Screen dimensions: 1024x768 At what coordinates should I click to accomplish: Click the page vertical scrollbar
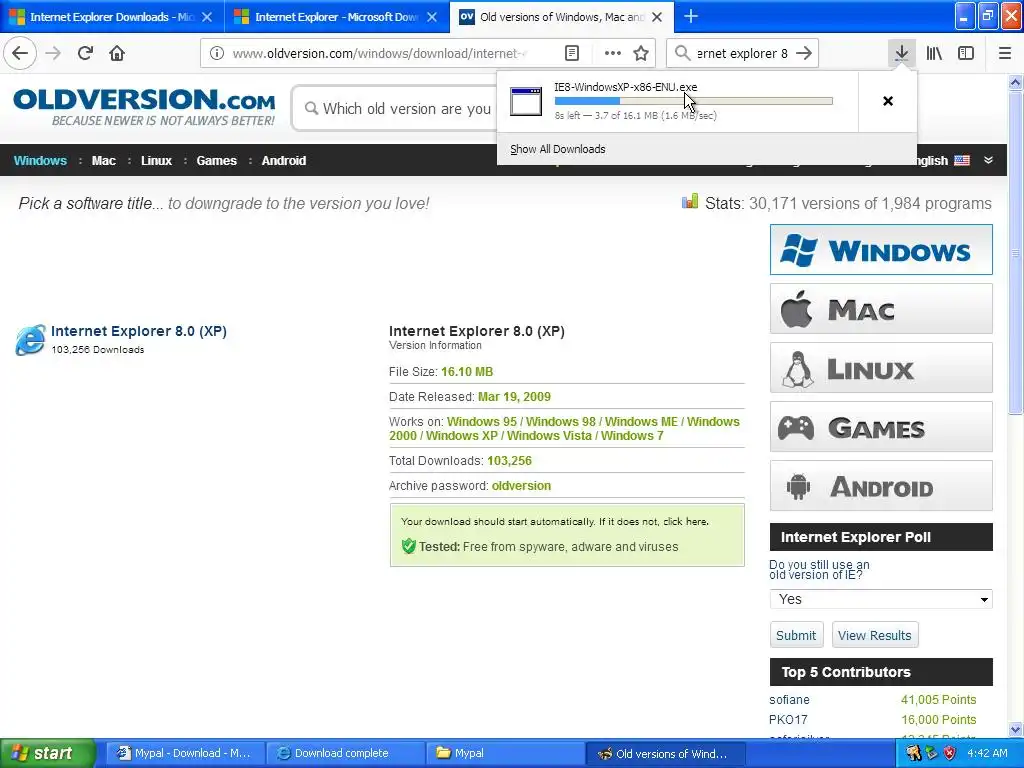pyautogui.click(x=1015, y=253)
